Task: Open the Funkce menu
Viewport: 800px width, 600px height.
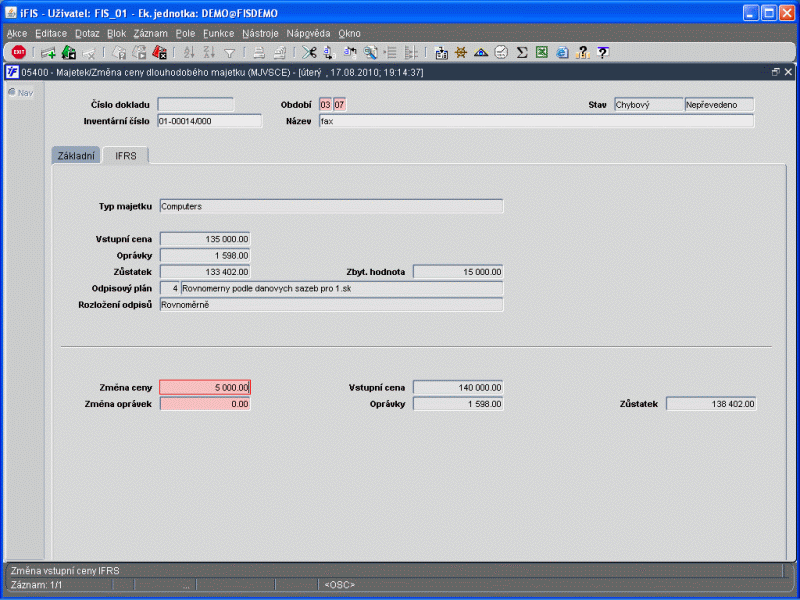Action: (218, 34)
